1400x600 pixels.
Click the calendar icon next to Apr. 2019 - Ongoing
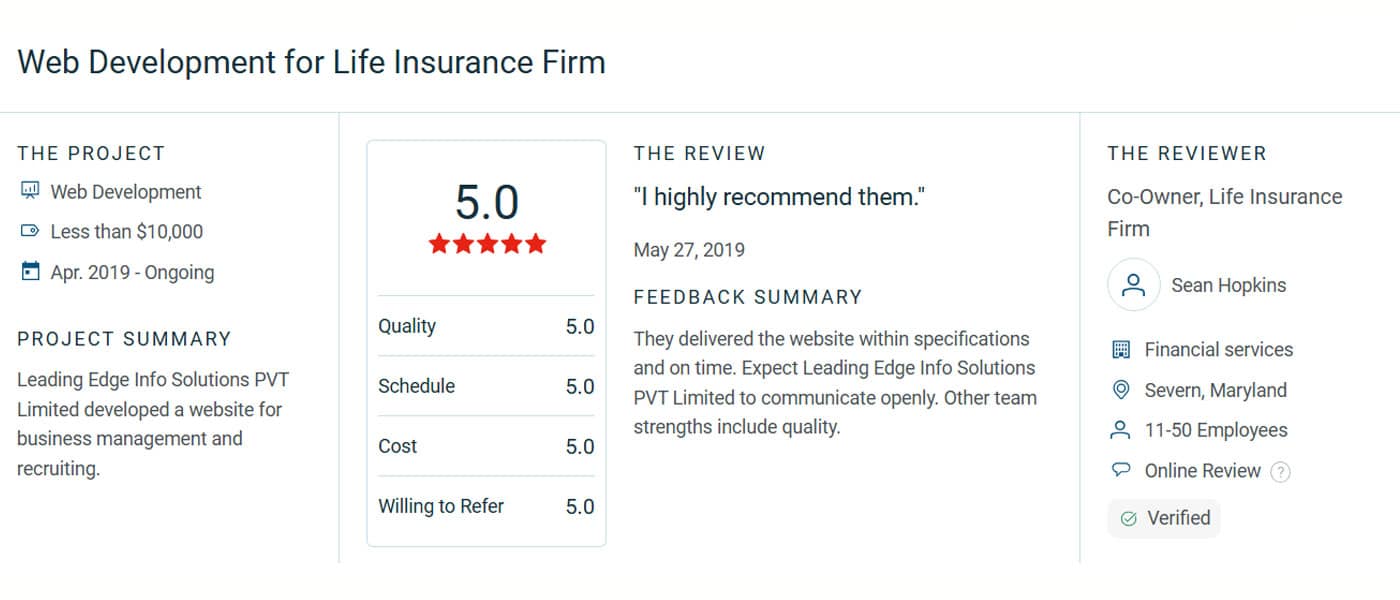click(32, 271)
